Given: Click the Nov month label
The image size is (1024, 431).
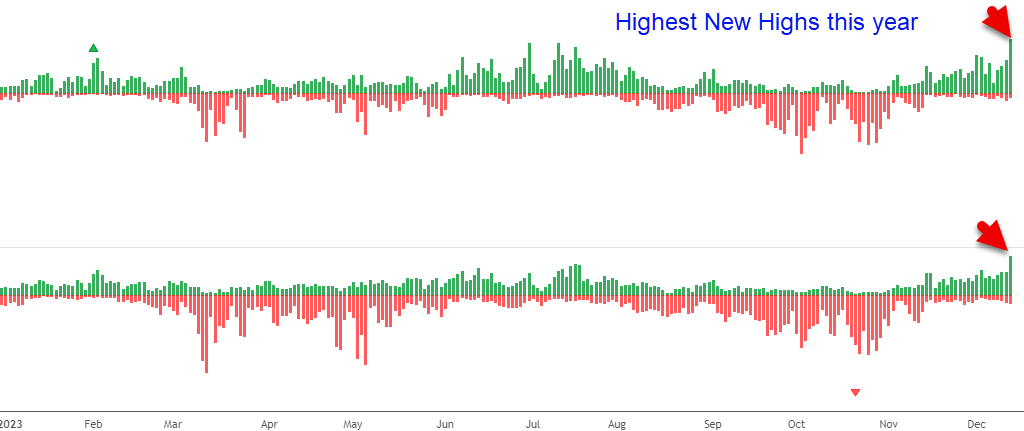Looking at the screenshot, I should click(888, 424).
